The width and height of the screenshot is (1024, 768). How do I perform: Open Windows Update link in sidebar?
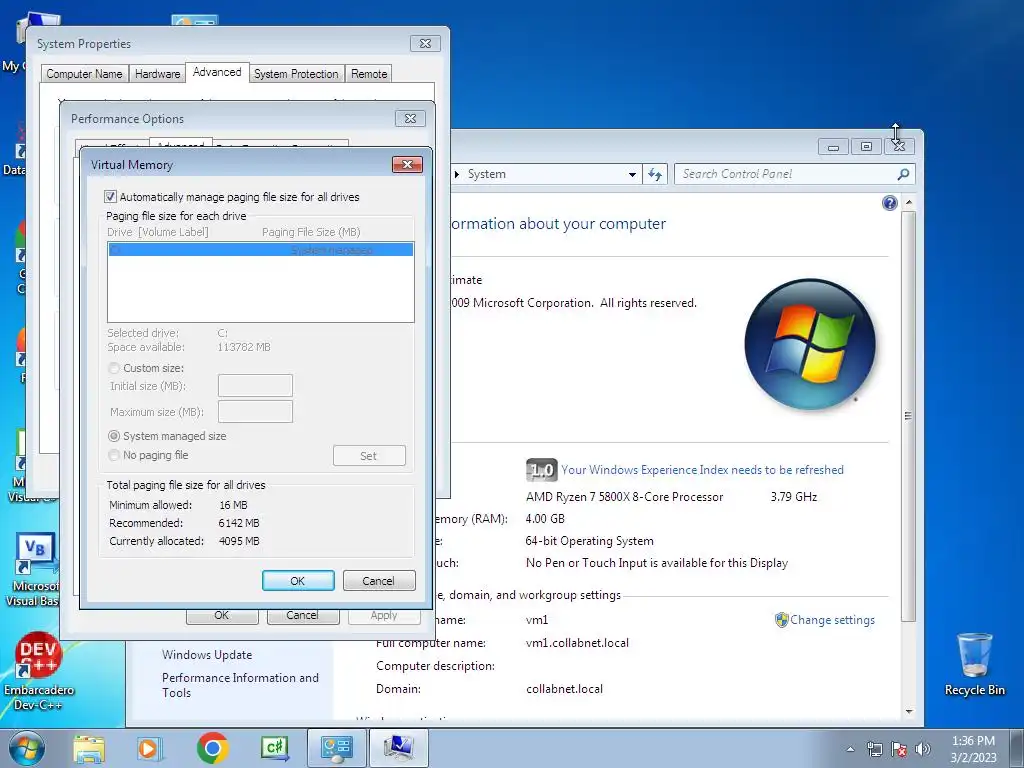click(x=207, y=654)
